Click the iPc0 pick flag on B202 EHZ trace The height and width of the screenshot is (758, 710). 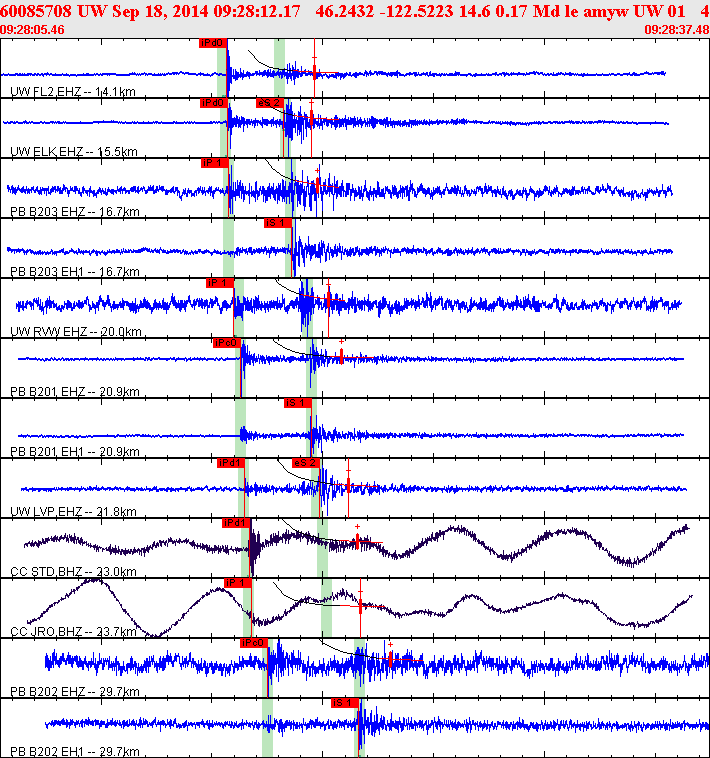pos(254,642)
